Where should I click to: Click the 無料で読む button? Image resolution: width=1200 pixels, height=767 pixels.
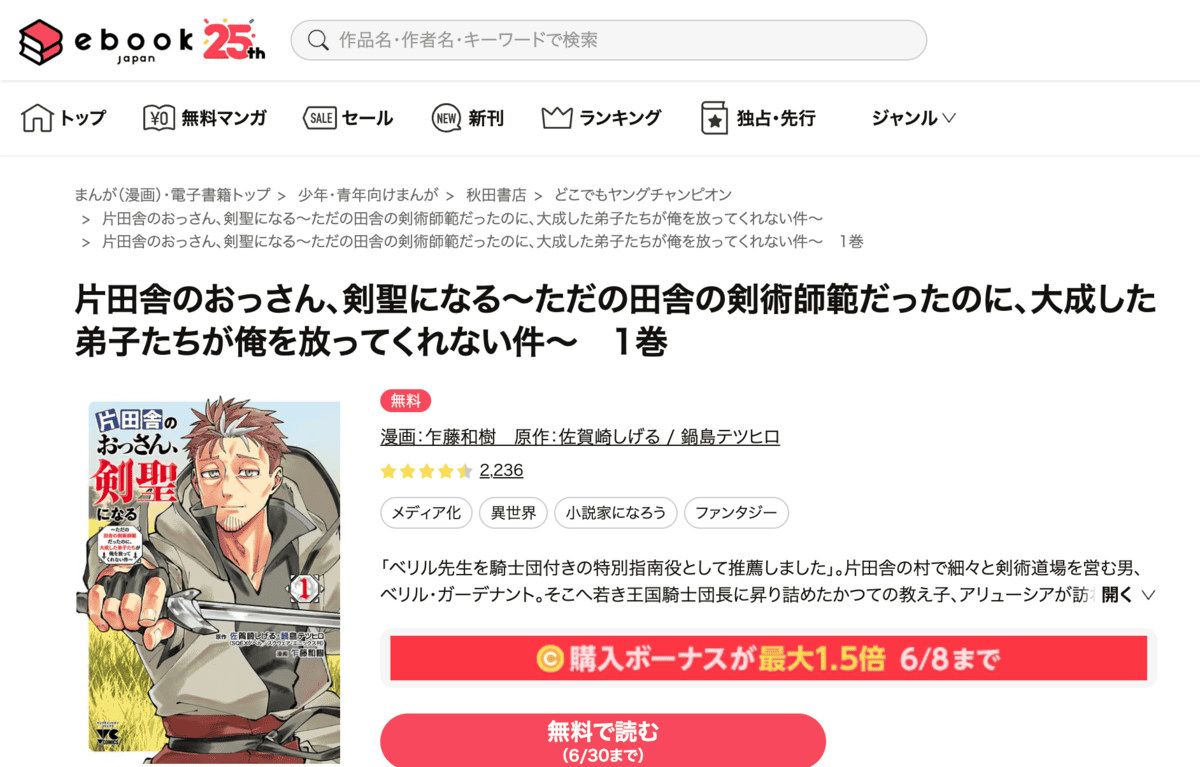click(603, 740)
